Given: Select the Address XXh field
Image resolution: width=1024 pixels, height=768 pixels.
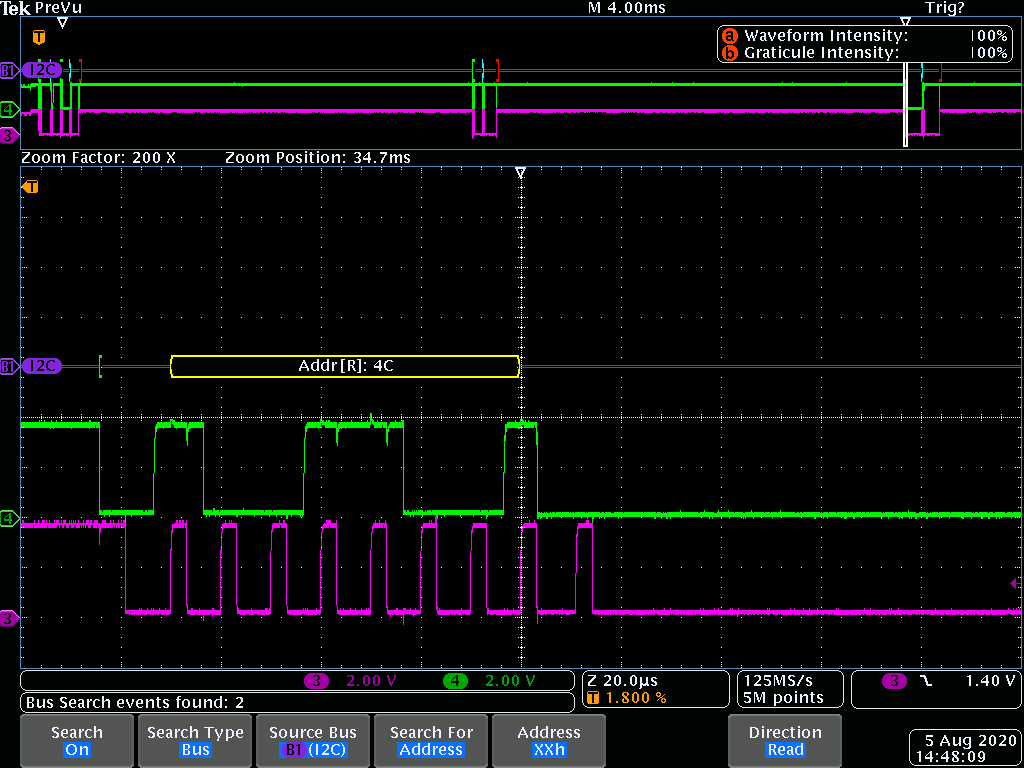Looking at the screenshot, I should tap(549, 741).
